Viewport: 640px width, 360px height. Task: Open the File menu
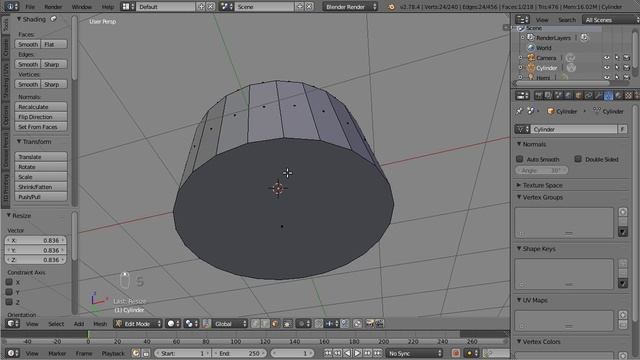(x=30, y=7)
